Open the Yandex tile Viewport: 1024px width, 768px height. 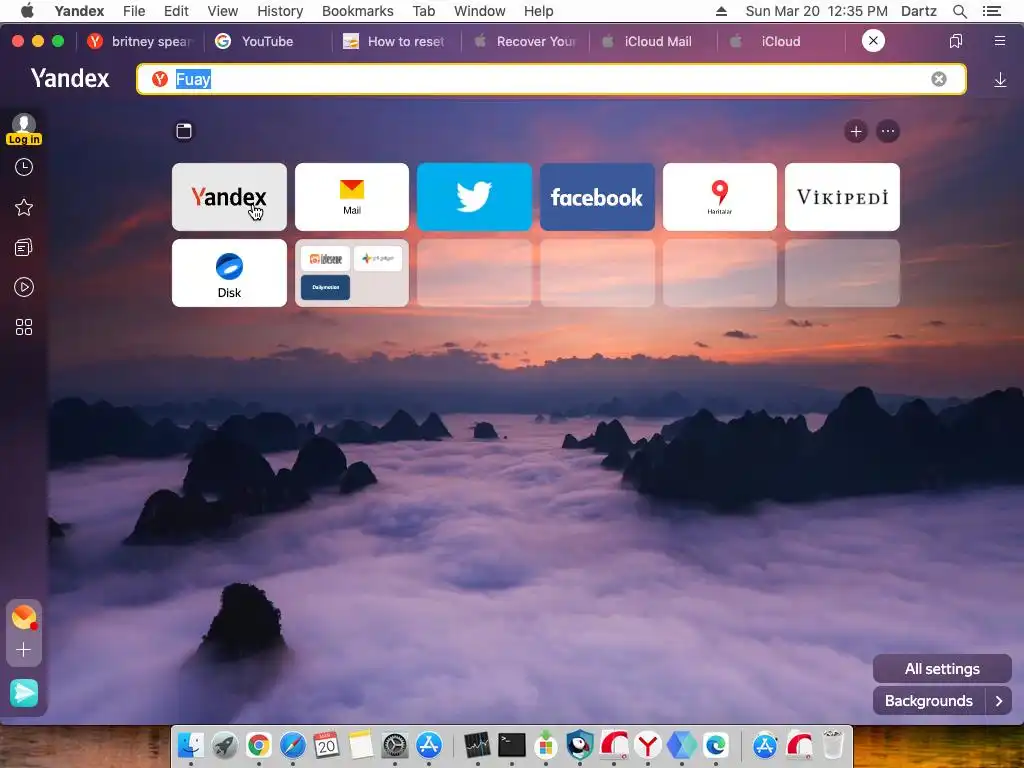point(229,197)
